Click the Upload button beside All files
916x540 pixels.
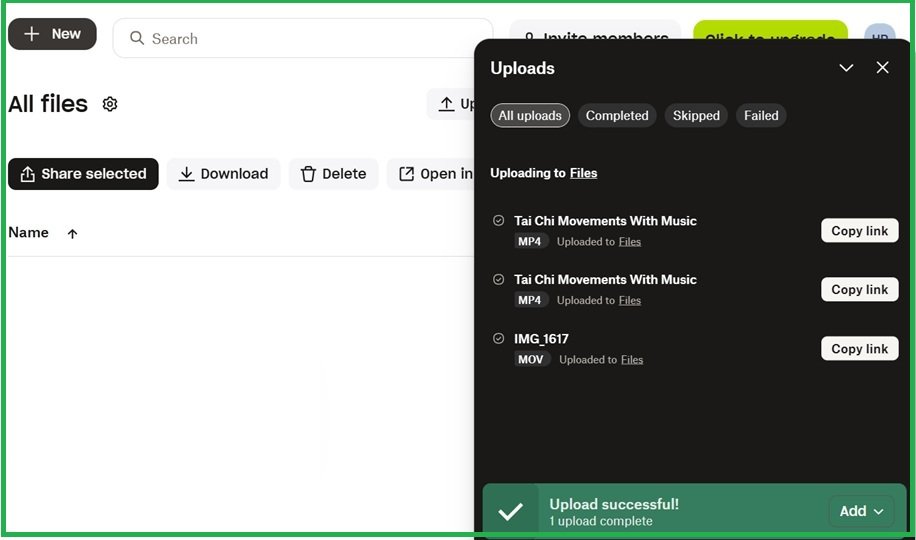tap(450, 104)
